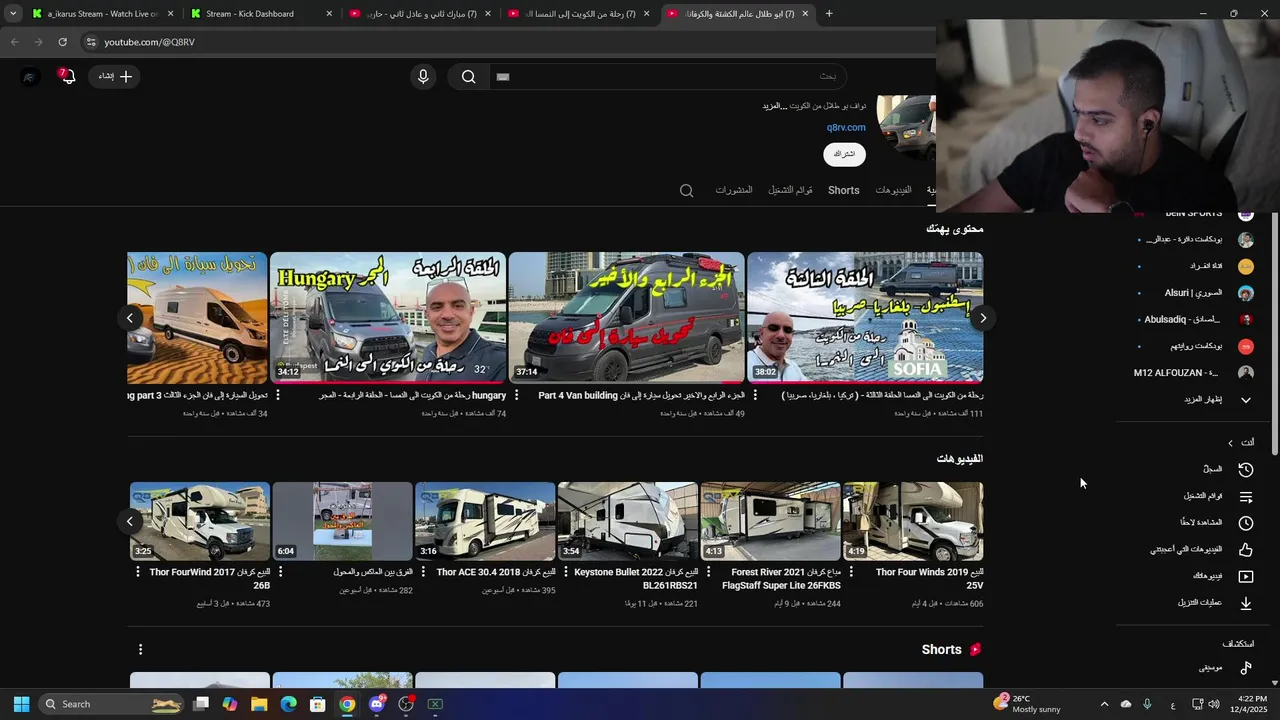Image resolution: width=1280 pixels, height=720 pixels.
Task: Open the Your videos play-box icon
Action: [1246, 576]
